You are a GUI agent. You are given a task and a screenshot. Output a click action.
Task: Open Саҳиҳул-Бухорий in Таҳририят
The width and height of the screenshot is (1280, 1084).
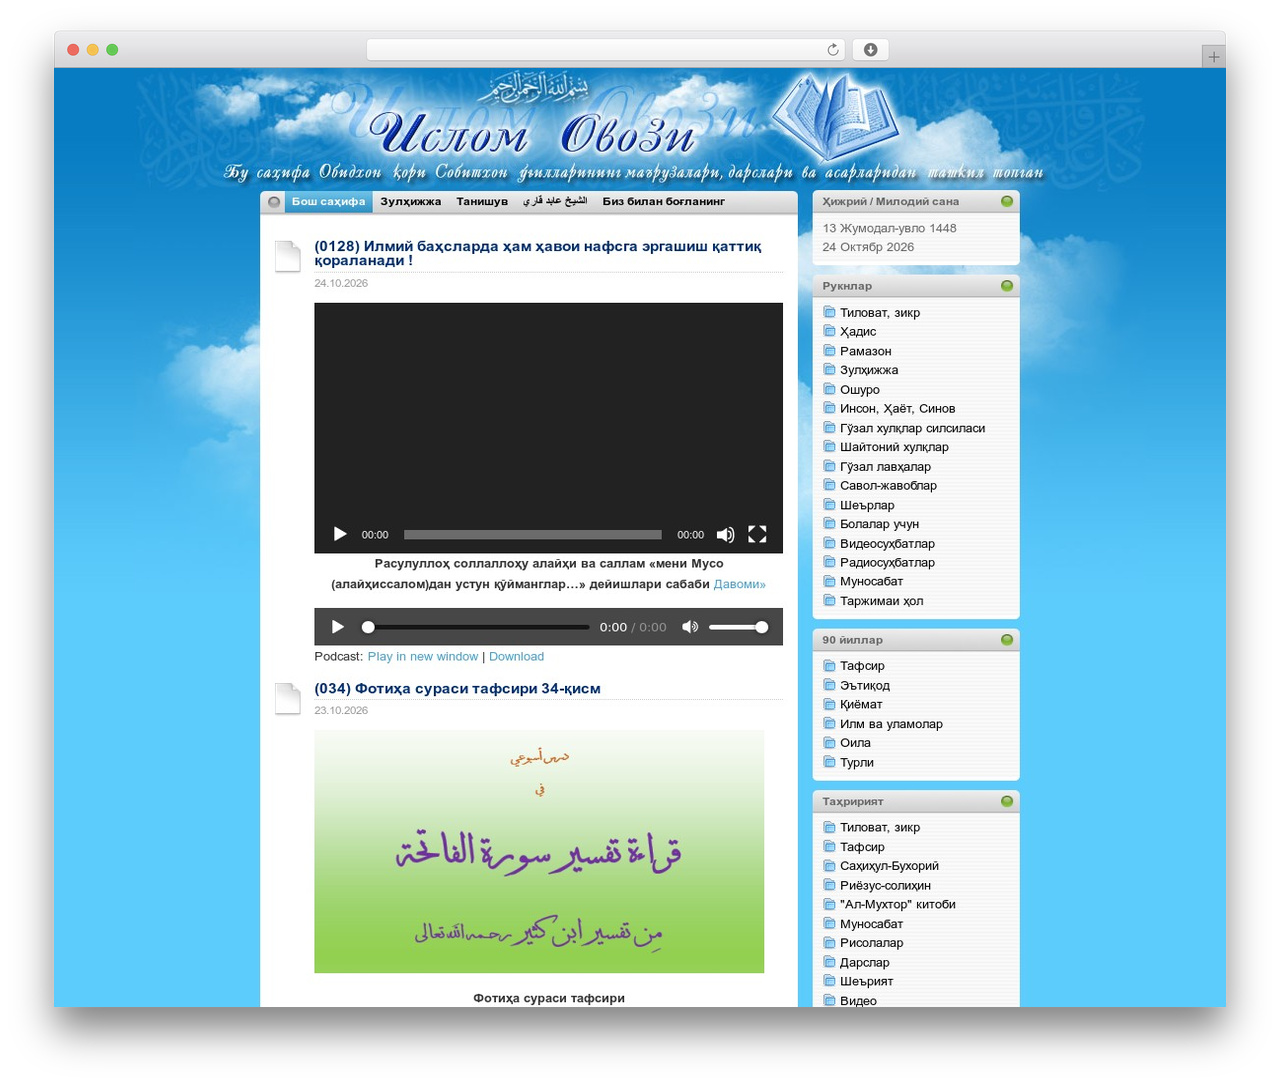[889, 866]
